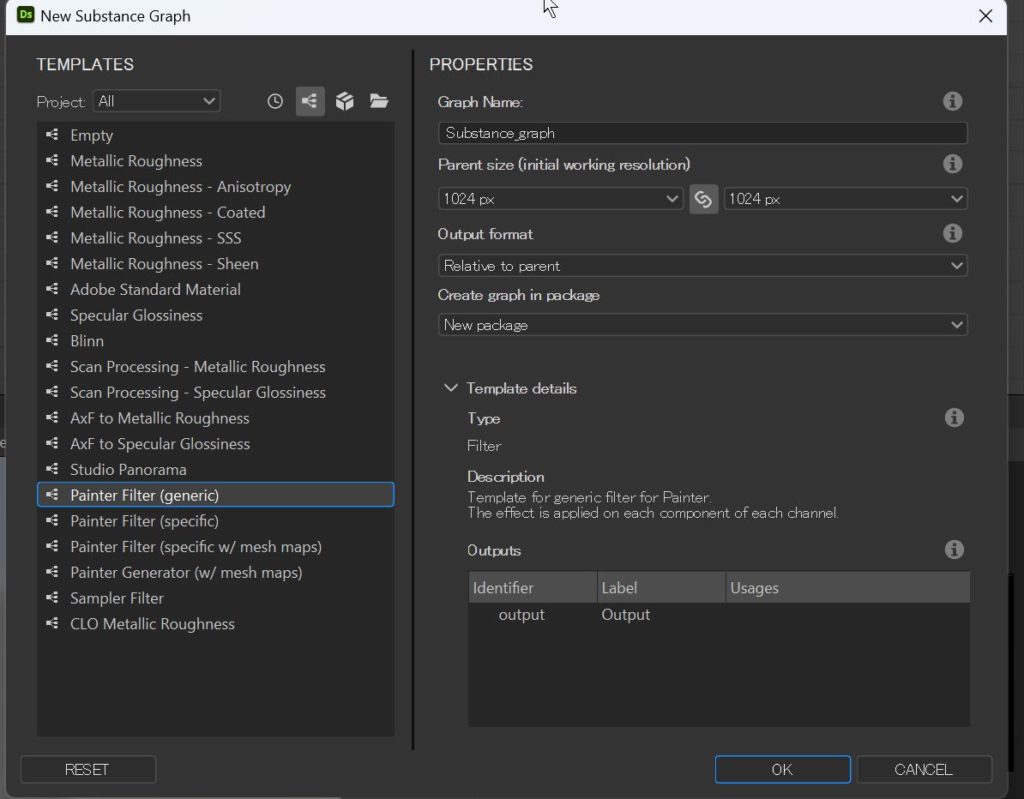Image resolution: width=1024 pixels, height=799 pixels.
Task: Click info icon beside Graph Name
Action: tap(953, 101)
